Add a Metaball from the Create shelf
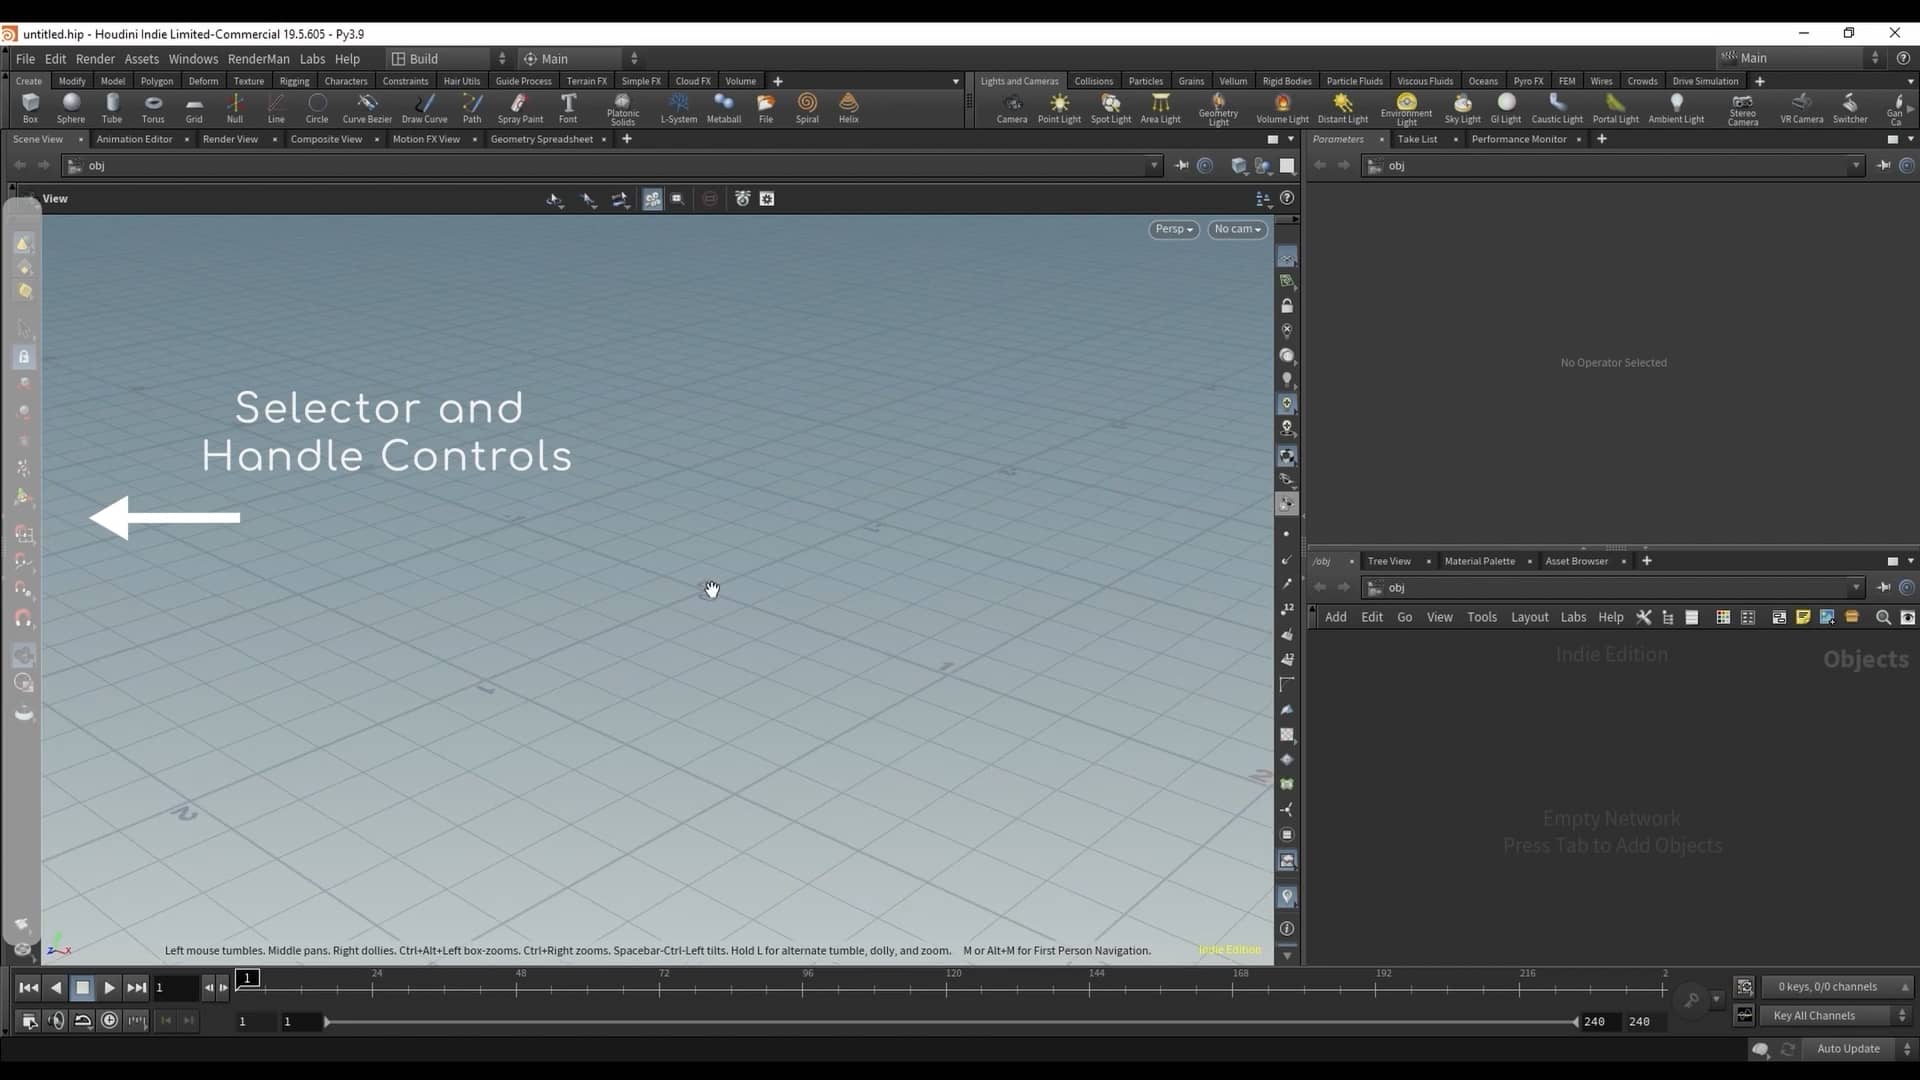The height and width of the screenshot is (1080, 1920). 724,108
